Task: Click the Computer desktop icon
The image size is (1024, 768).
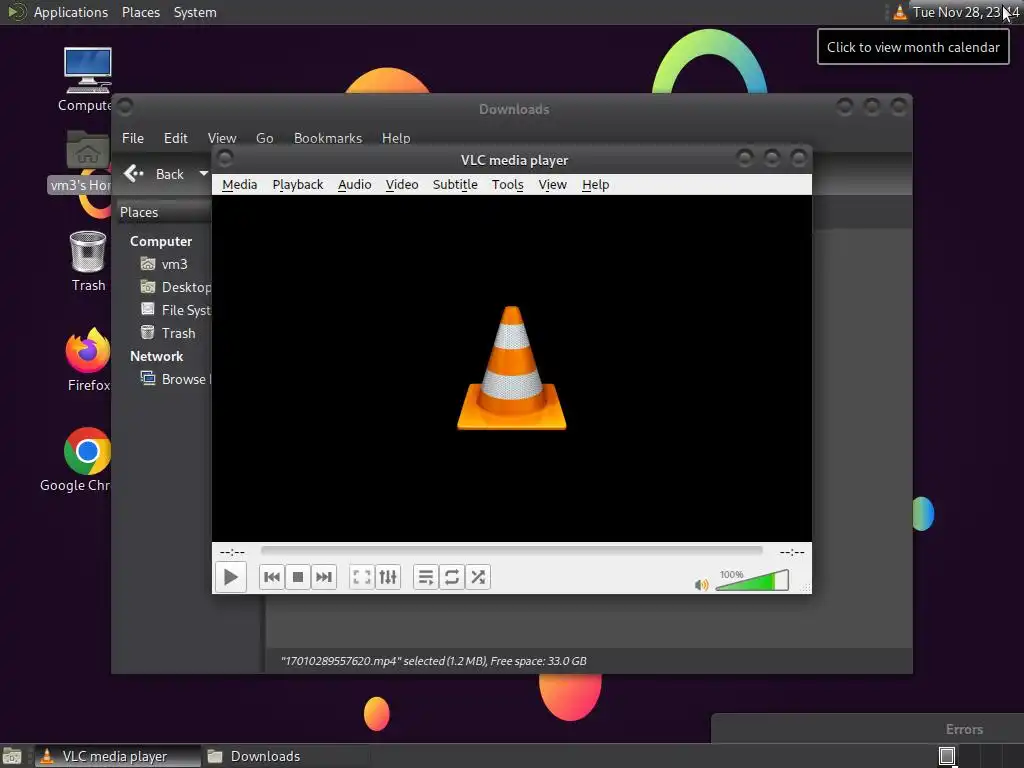Action: pyautogui.click(x=88, y=71)
